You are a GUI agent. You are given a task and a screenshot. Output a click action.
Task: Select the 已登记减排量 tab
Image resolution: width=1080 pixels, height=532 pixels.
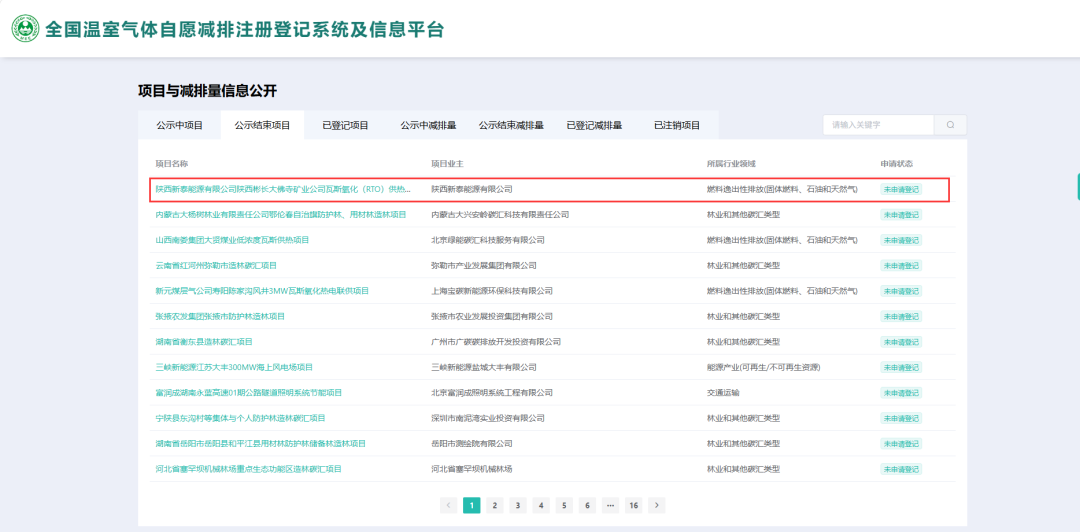tap(594, 125)
